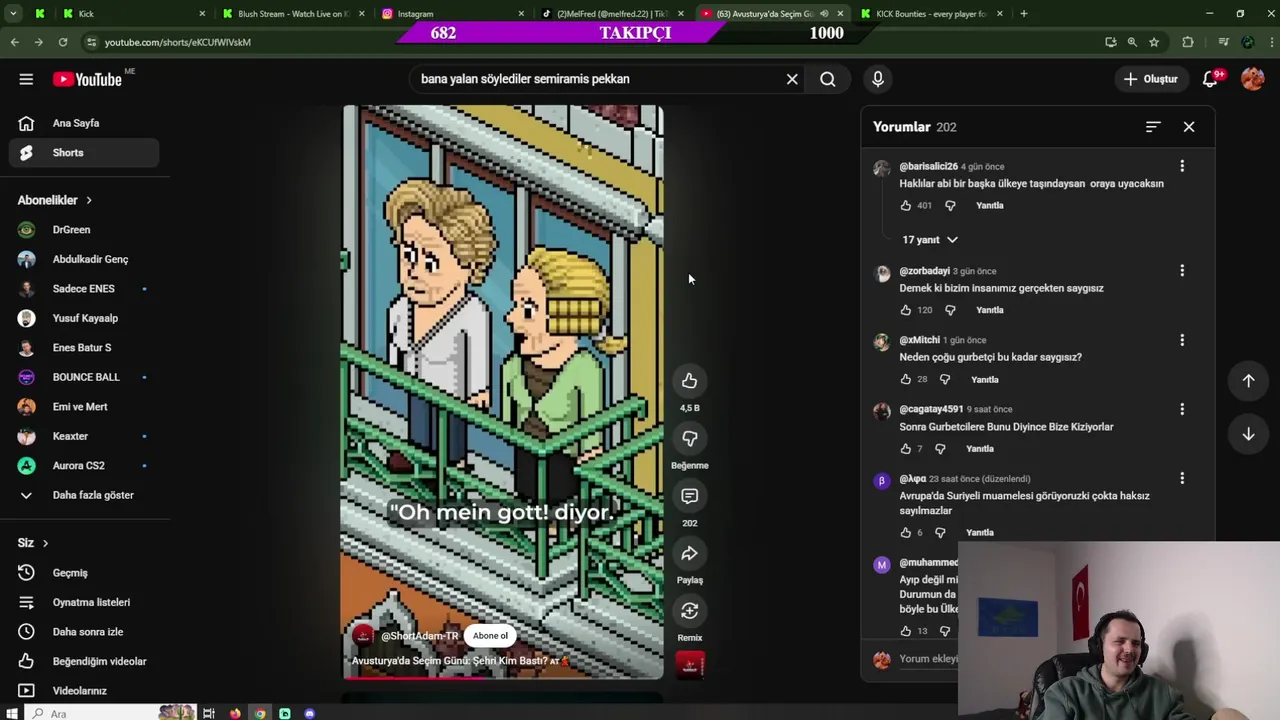1280x720 pixels.
Task: Close the Yorumlar comments panel
Action: pyautogui.click(x=1189, y=127)
